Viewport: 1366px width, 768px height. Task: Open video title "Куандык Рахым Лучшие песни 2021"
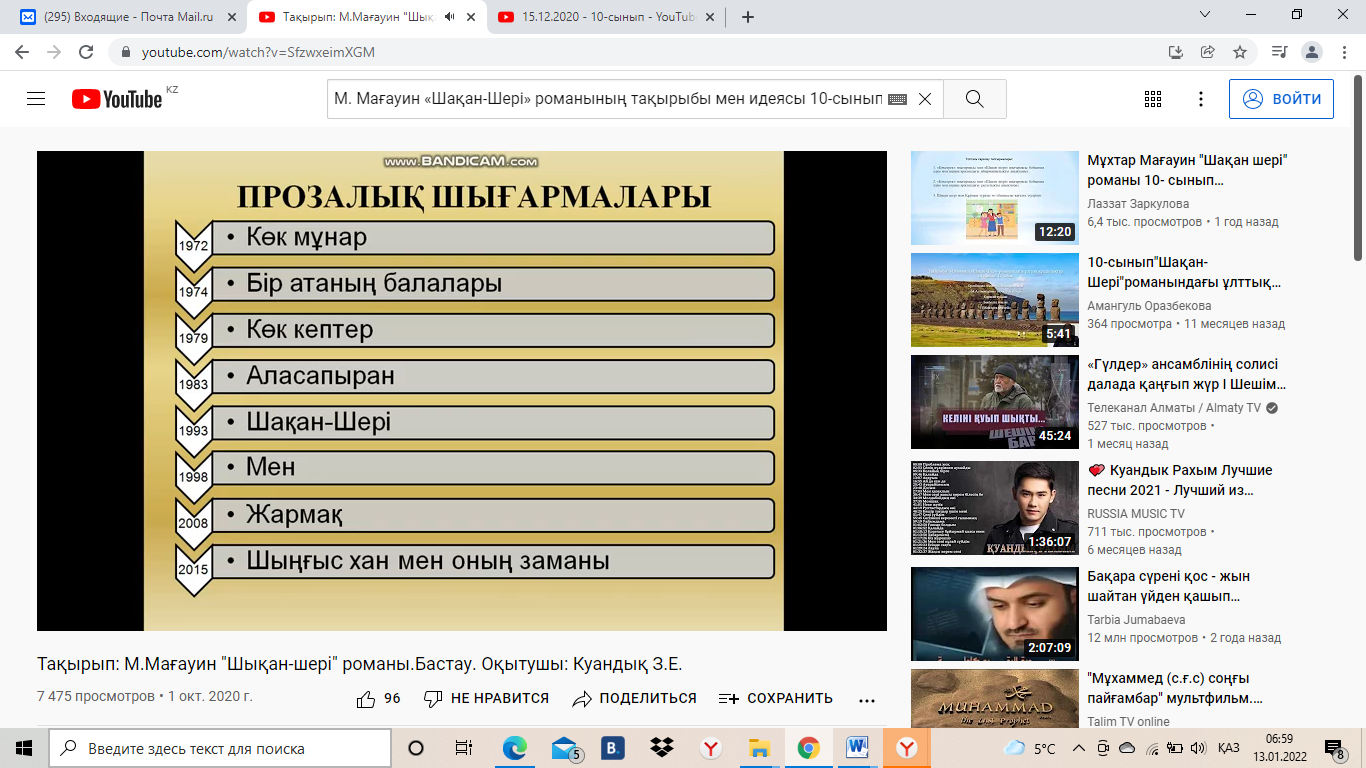click(1180, 481)
